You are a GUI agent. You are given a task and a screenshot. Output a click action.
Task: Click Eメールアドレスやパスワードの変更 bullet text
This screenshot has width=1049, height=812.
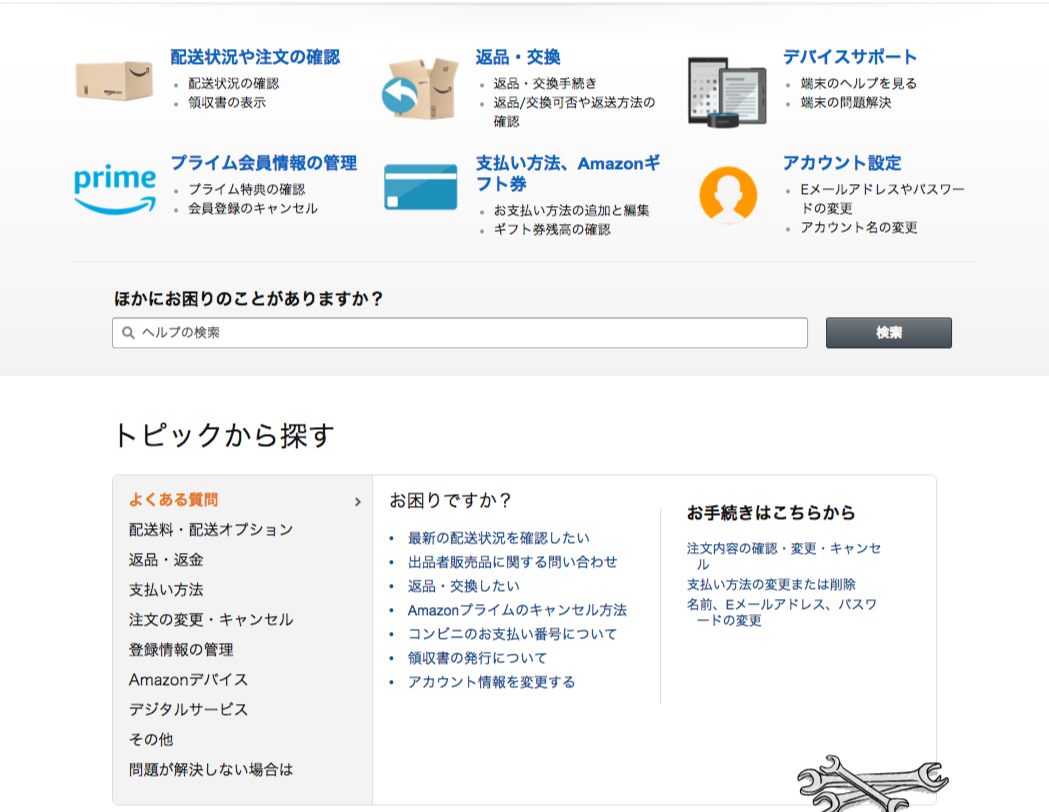(x=882, y=199)
